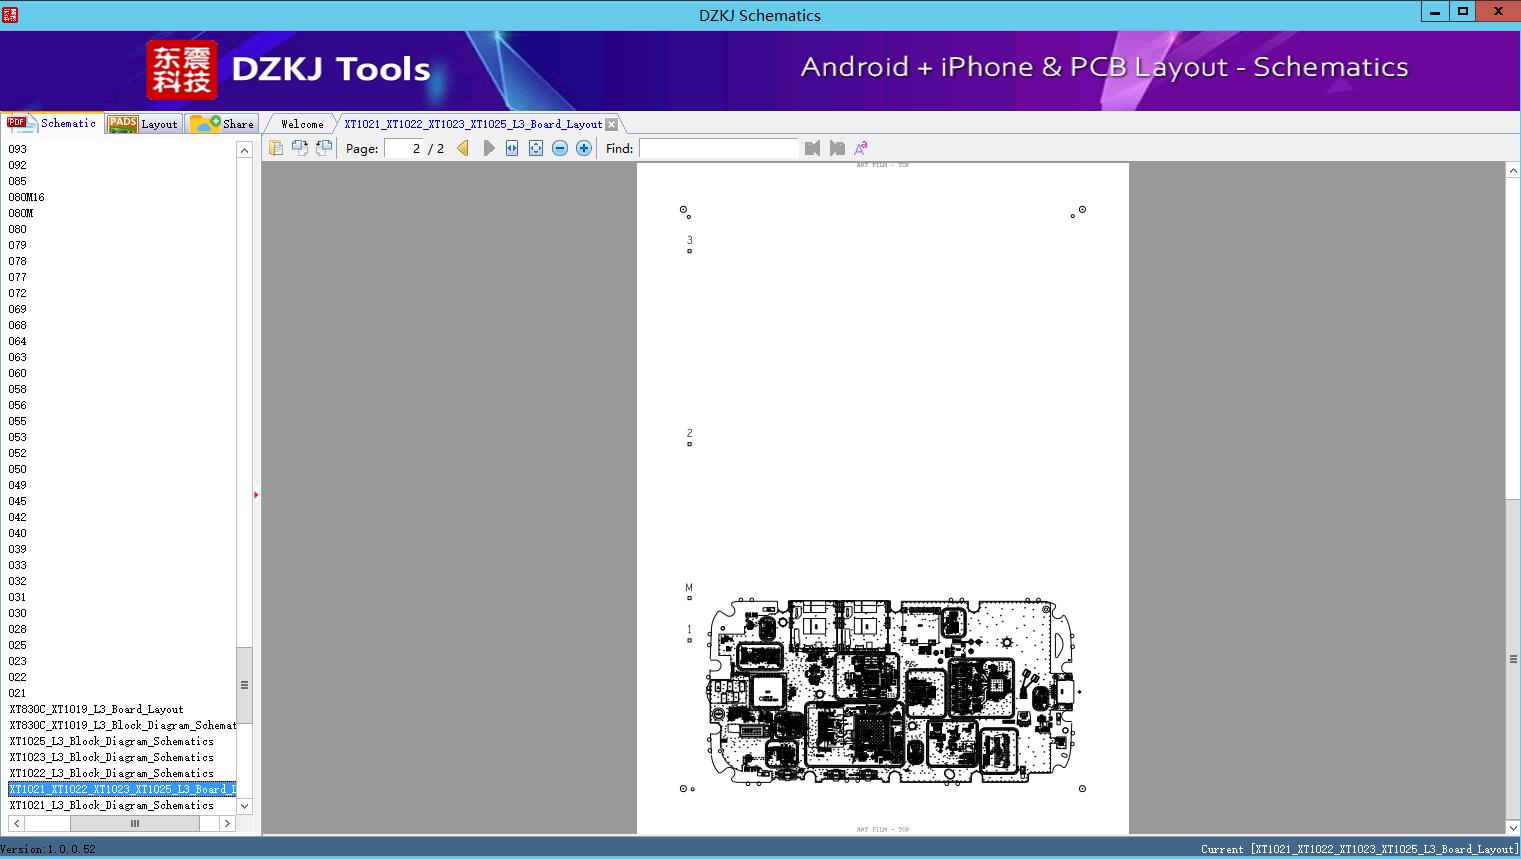Screen dimensions: 1521x859
Task: Find previous match icon
Action: pyautogui.click(x=812, y=148)
